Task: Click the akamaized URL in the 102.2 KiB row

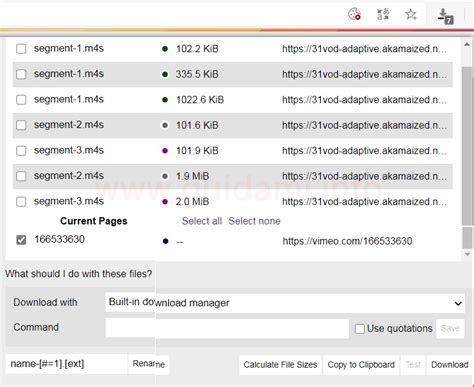Action: tap(364, 49)
